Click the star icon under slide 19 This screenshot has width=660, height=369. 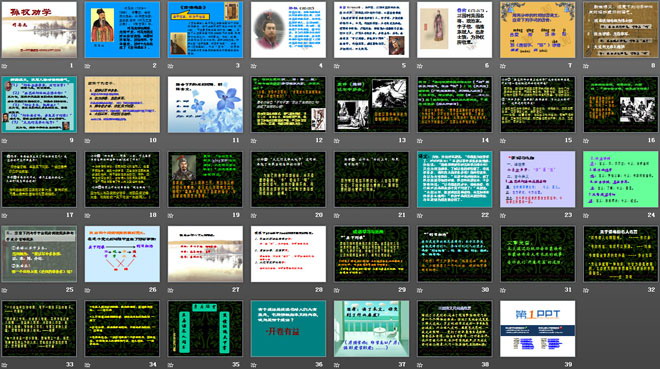click(170, 215)
